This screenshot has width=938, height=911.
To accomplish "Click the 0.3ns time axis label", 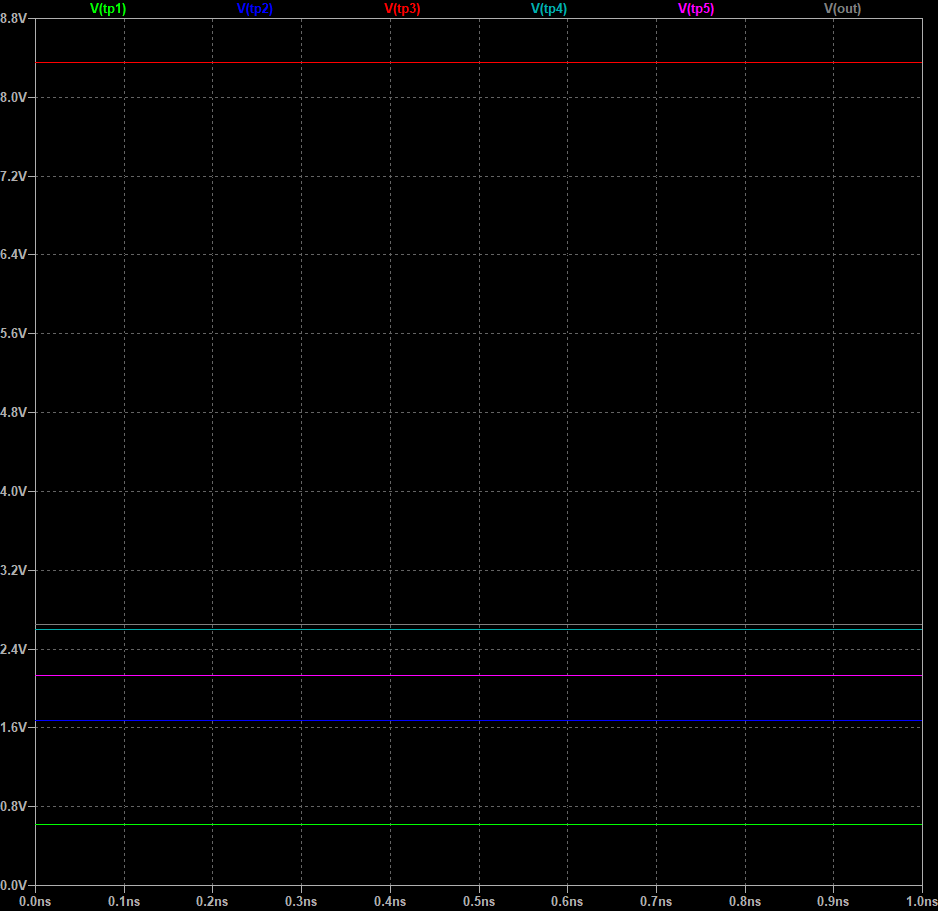I will tap(302, 901).
